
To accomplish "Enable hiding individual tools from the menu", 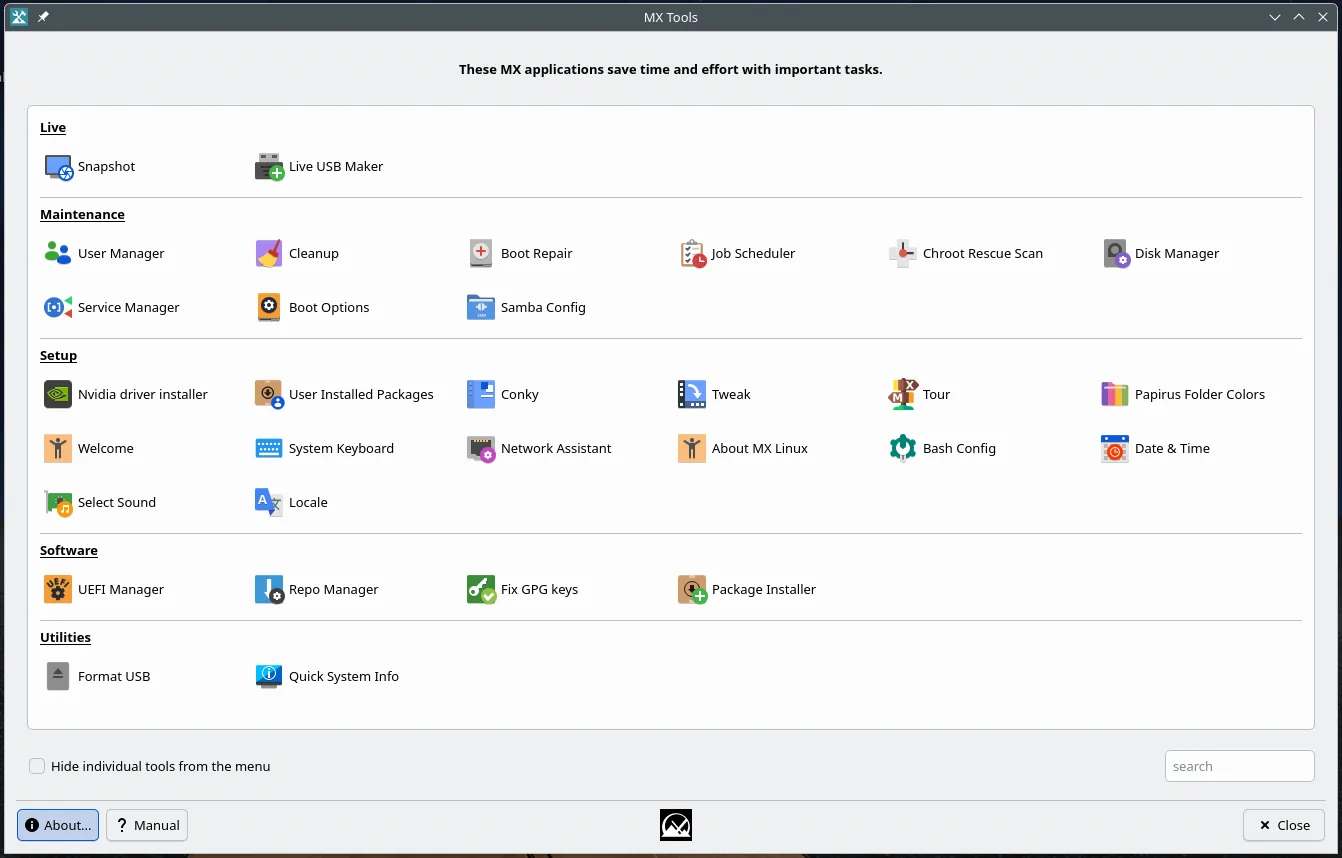I will click(36, 765).
